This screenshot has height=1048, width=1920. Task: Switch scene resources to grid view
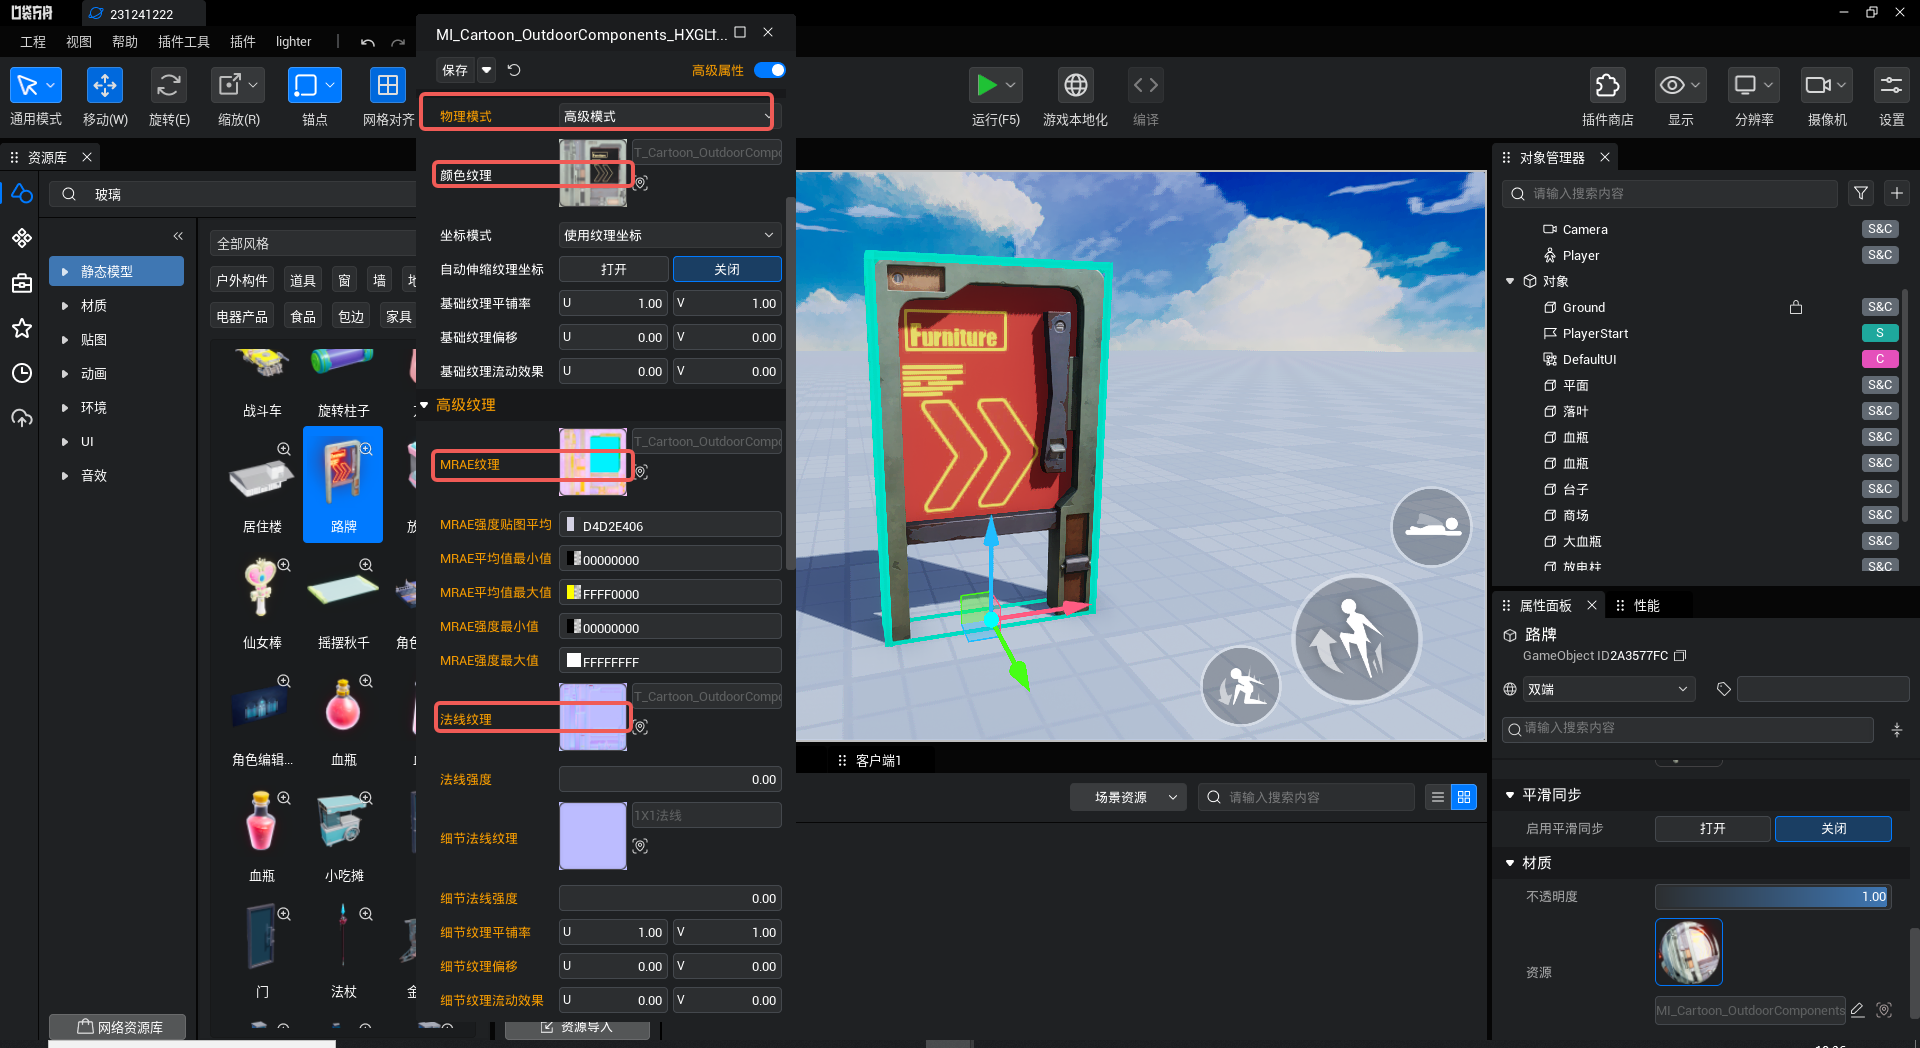click(x=1464, y=797)
